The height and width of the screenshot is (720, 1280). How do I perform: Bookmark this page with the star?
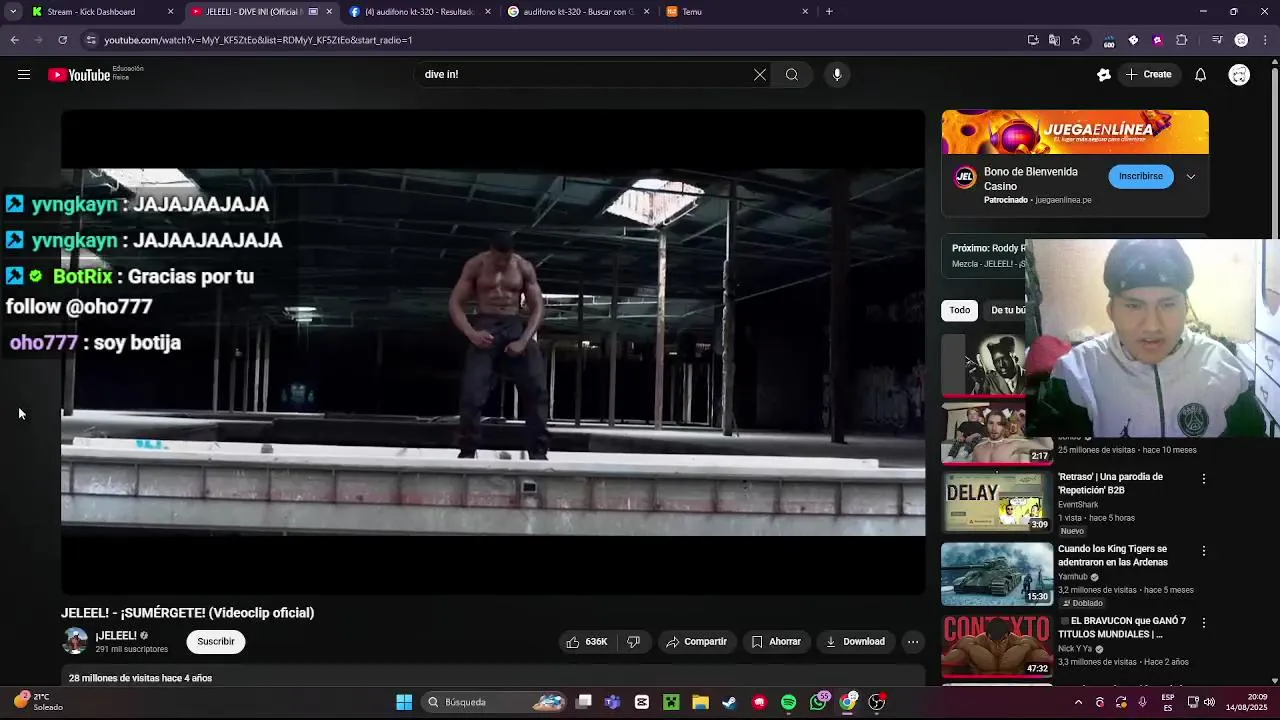coord(1076,40)
